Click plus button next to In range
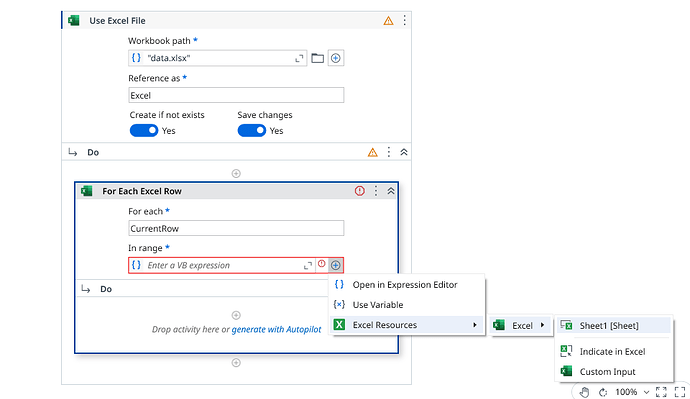The image size is (690, 399). click(x=336, y=265)
